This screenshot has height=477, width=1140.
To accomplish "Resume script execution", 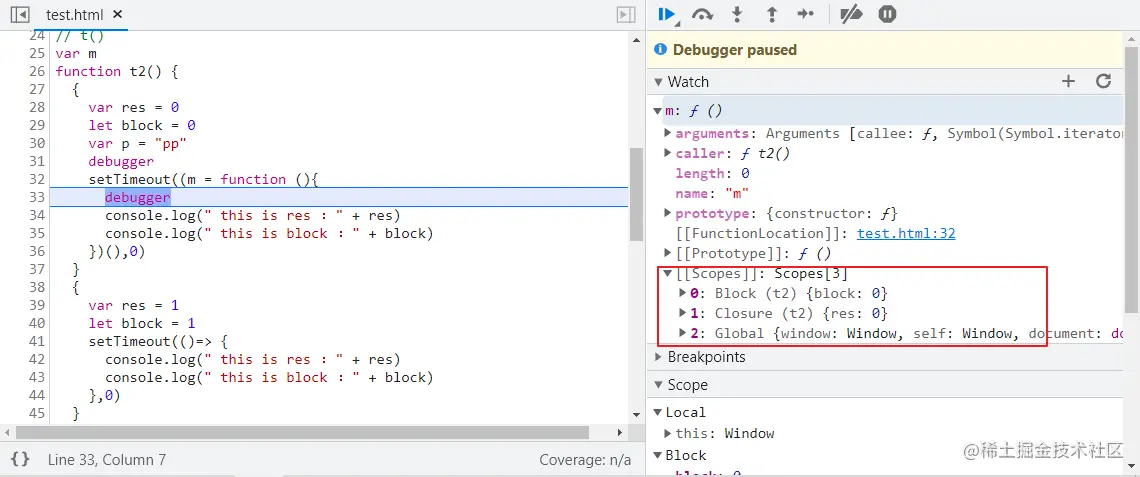I will click(667, 14).
